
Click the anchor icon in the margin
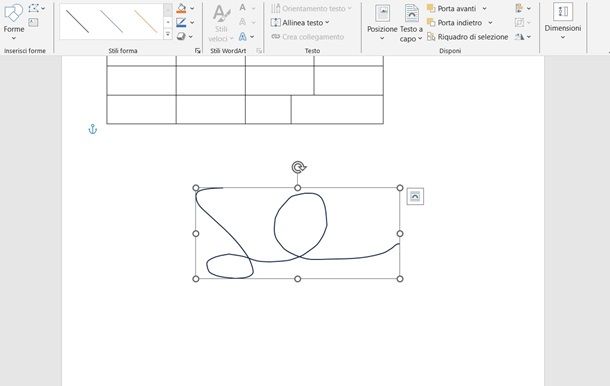[93, 129]
